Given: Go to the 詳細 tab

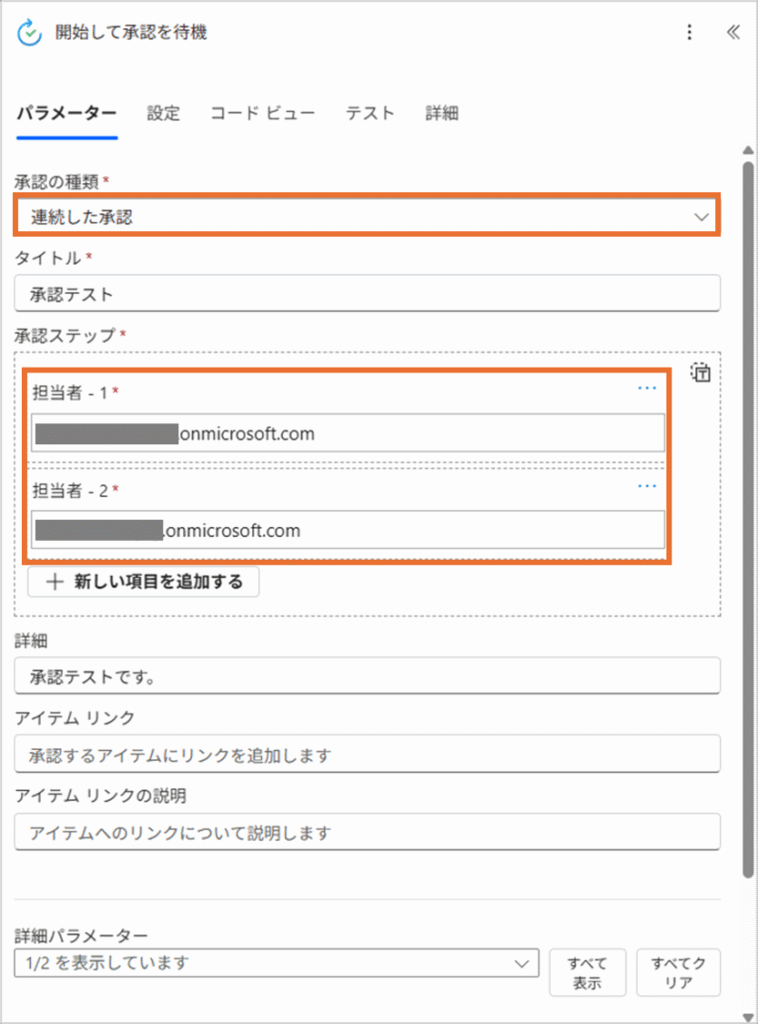Looking at the screenshot, I should pos(442,113).
